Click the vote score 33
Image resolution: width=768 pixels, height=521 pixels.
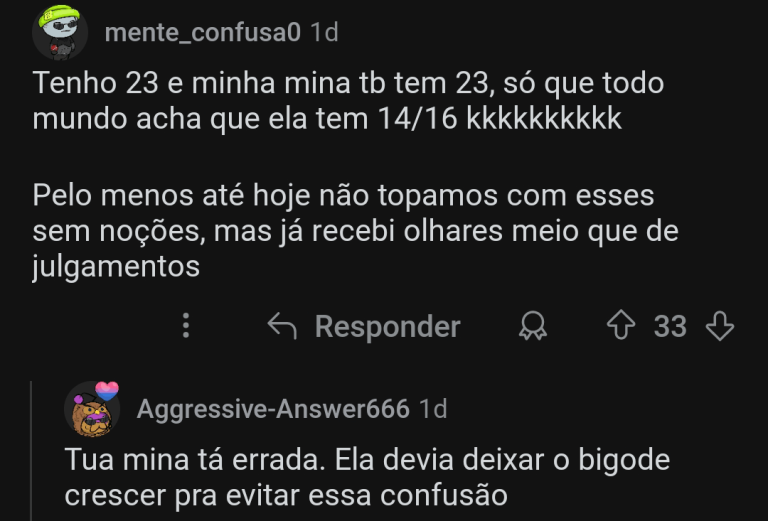pyautogui.click(x=670, y=326)
